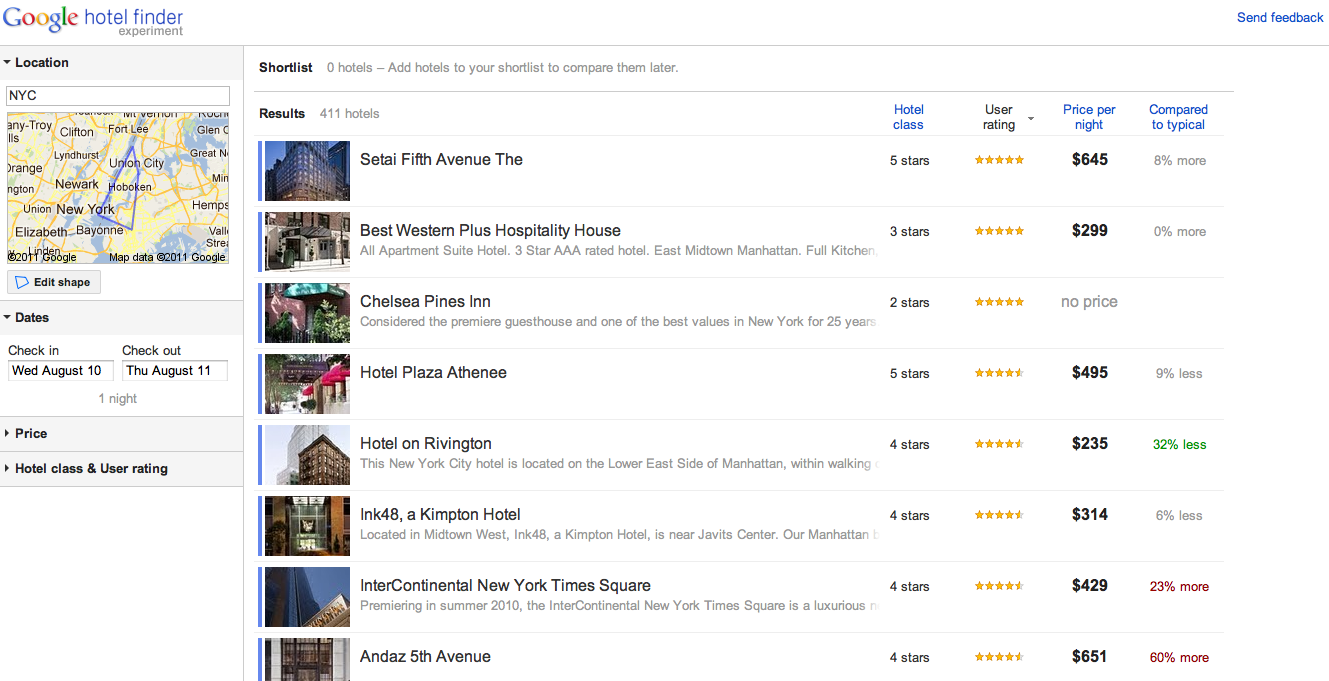Viewport: 1329px width, 681px height.
Task: Click the $429 InterContinental price
Action: (x=1089, y=585)
